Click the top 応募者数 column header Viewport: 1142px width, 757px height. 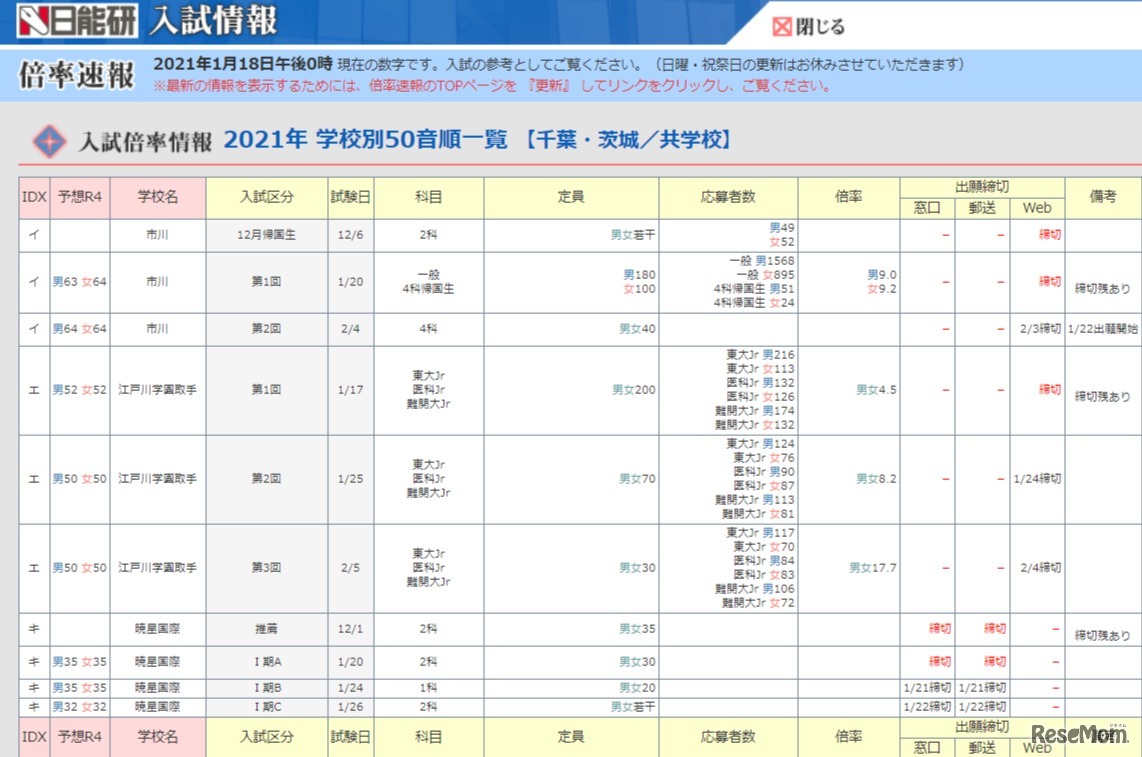pyautogui.click(x=728, y=197)
